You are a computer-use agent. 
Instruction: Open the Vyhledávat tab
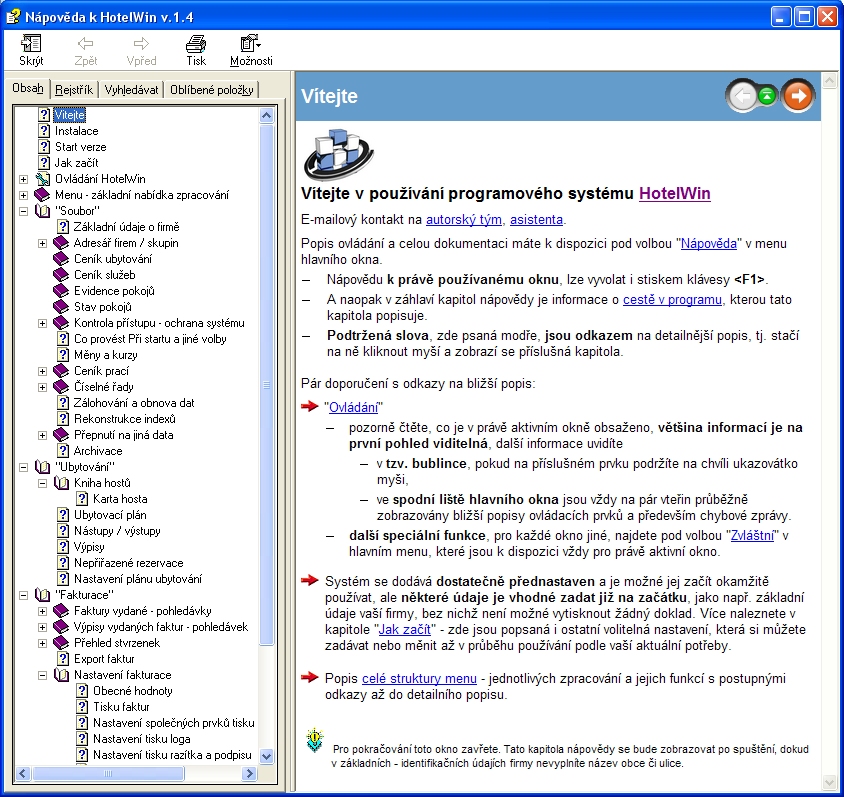click(x=131, y=89)
